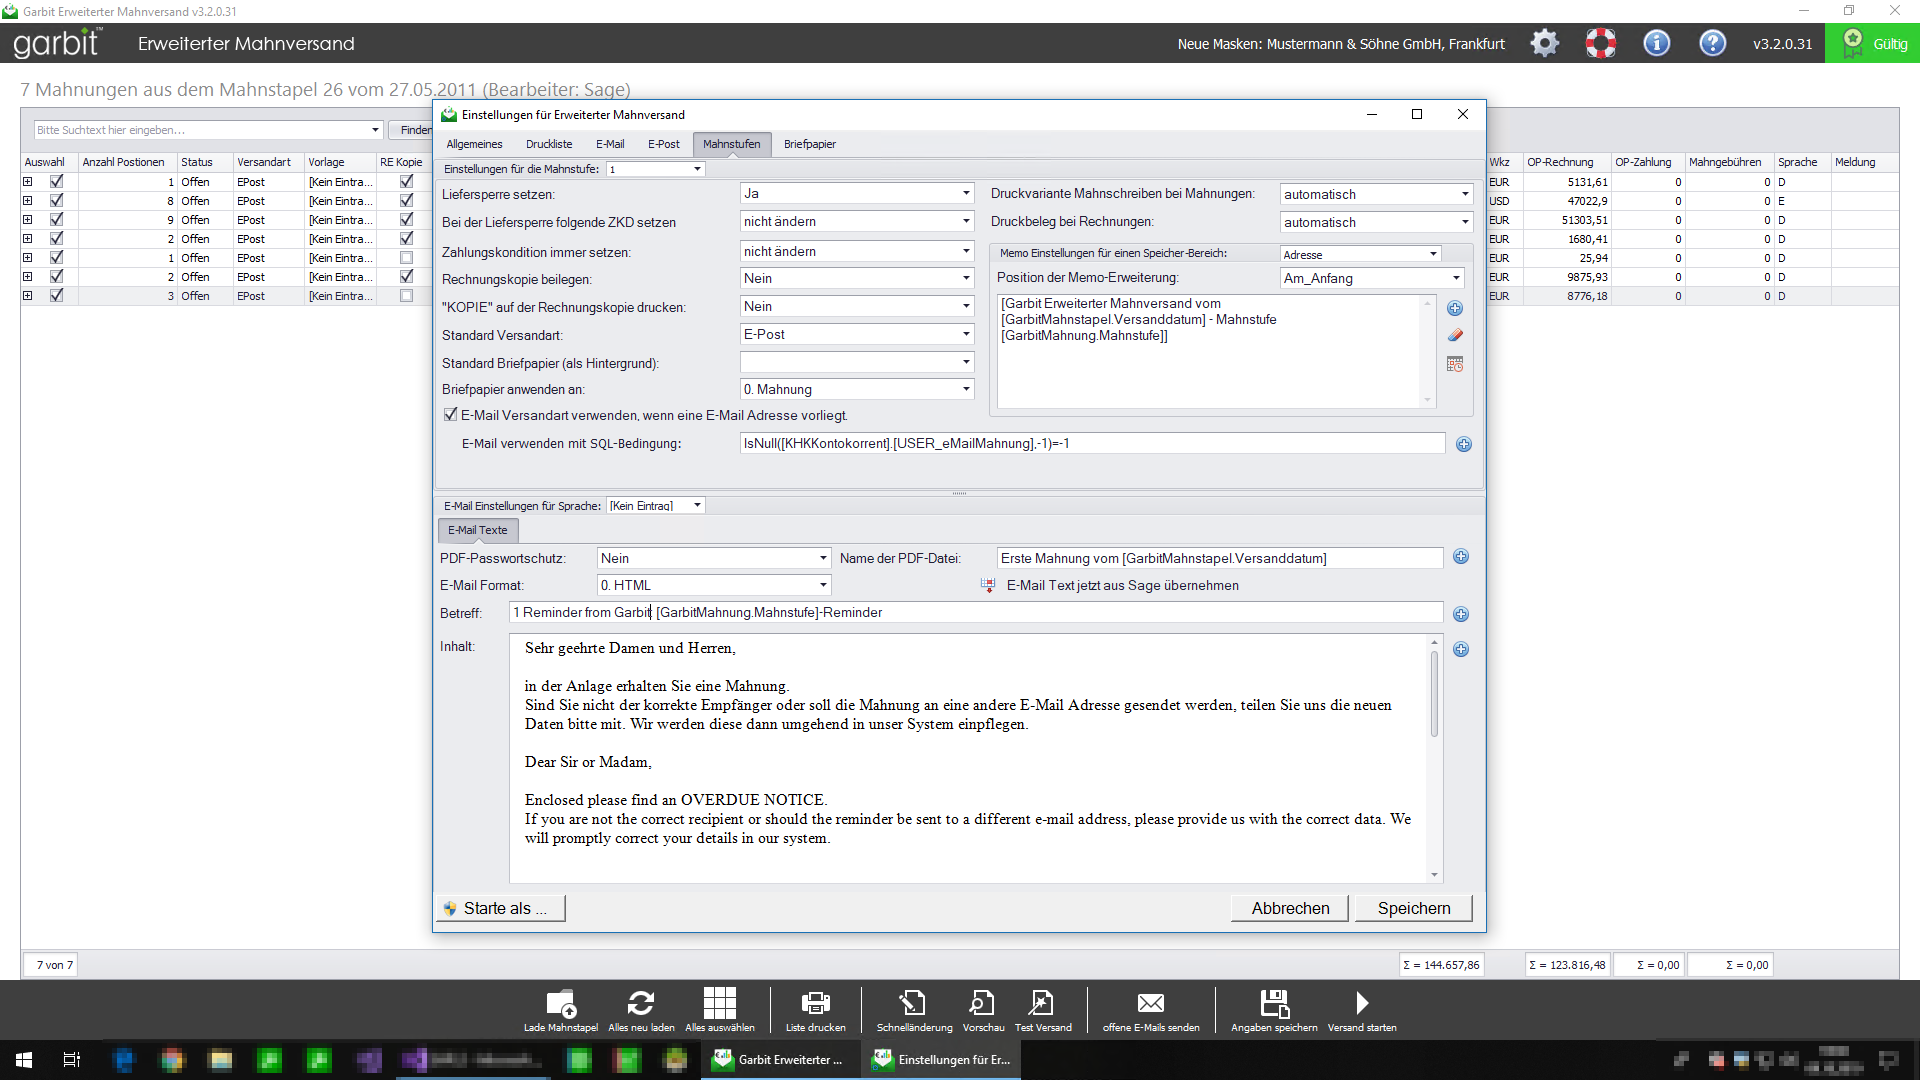Click the Liste drucken printer icon
Viewport: 1920px width, 1080px height.
815,1003
